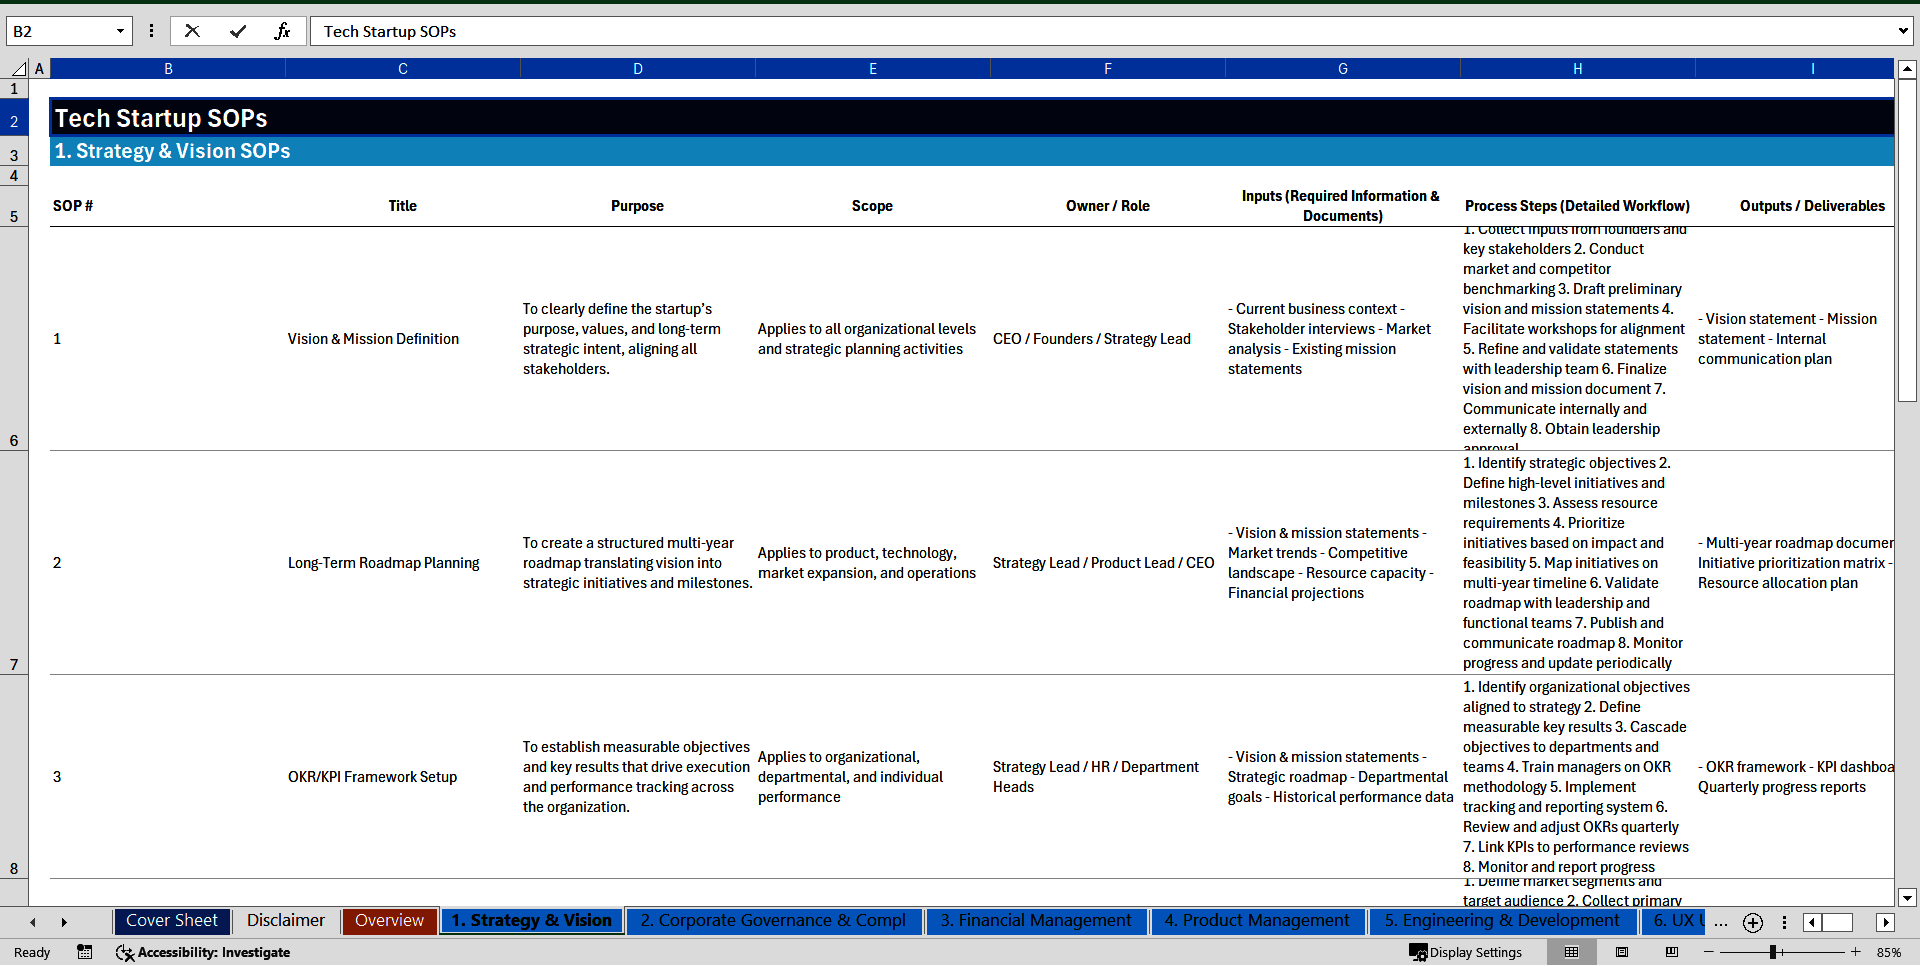The height and width of the screenshot is (966, 1920).
Task: Click the zoom slider handle
Action: pos(1772,952)
